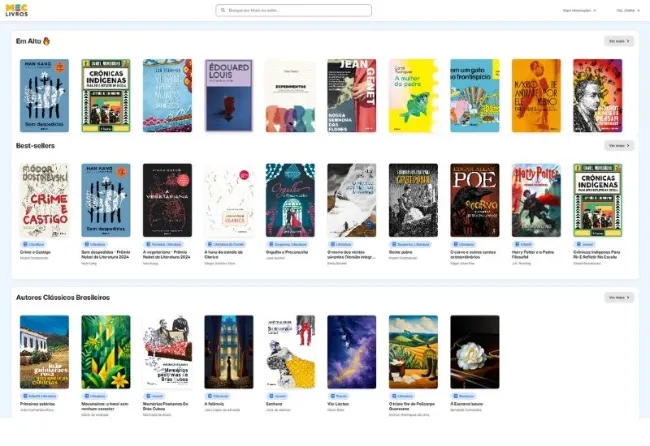Screen dimensions: 650x446
Task: Expand the Mais Informações dropdown
Action: (579, 10)
